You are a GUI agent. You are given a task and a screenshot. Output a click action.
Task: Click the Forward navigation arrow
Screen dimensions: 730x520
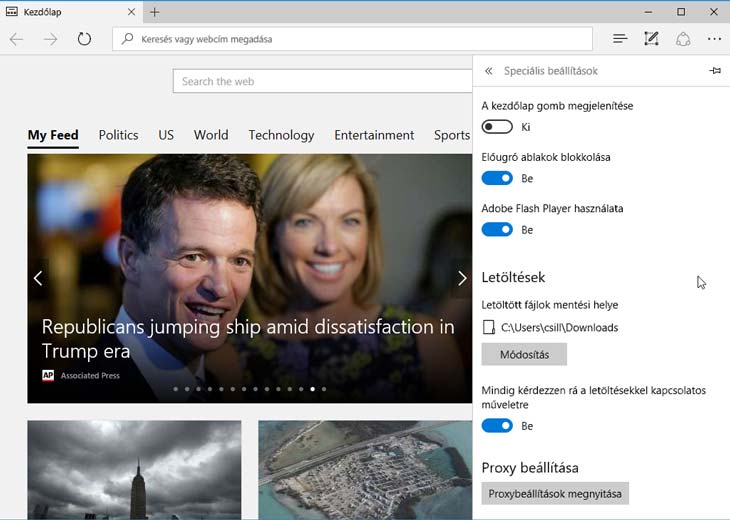(x=50, y=39)
